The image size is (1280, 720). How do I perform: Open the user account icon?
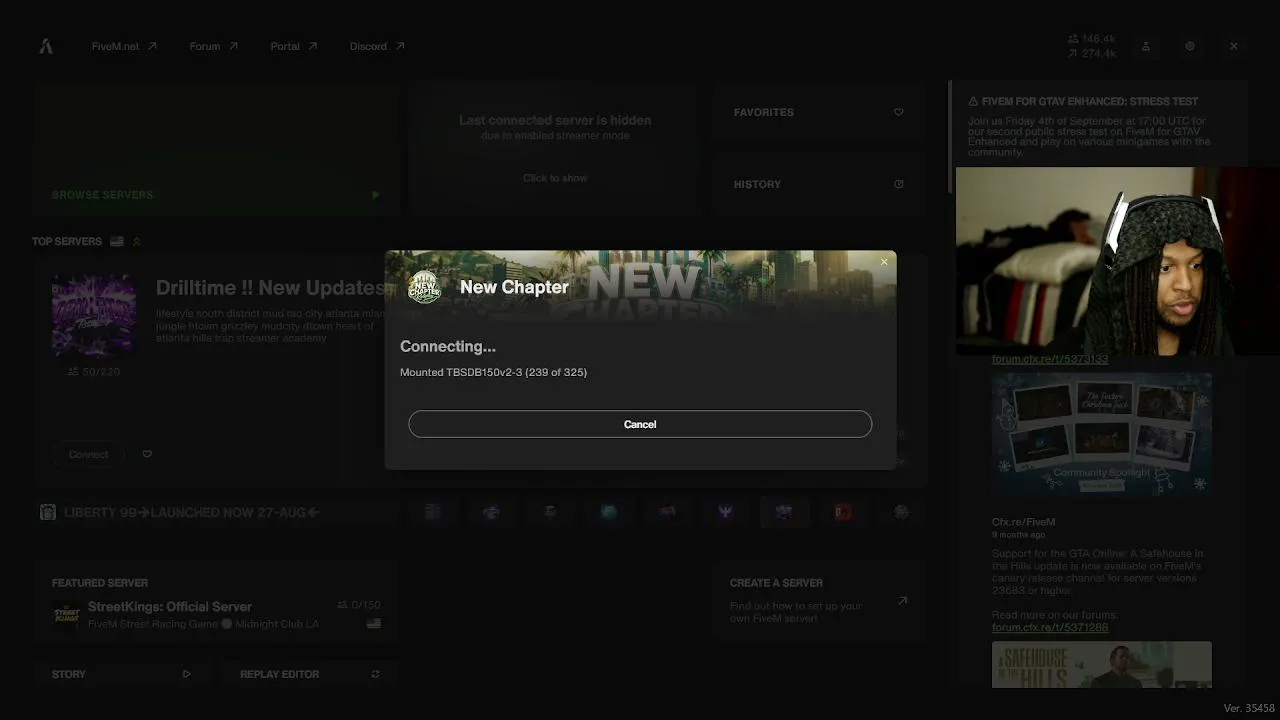coord(1146,46)
